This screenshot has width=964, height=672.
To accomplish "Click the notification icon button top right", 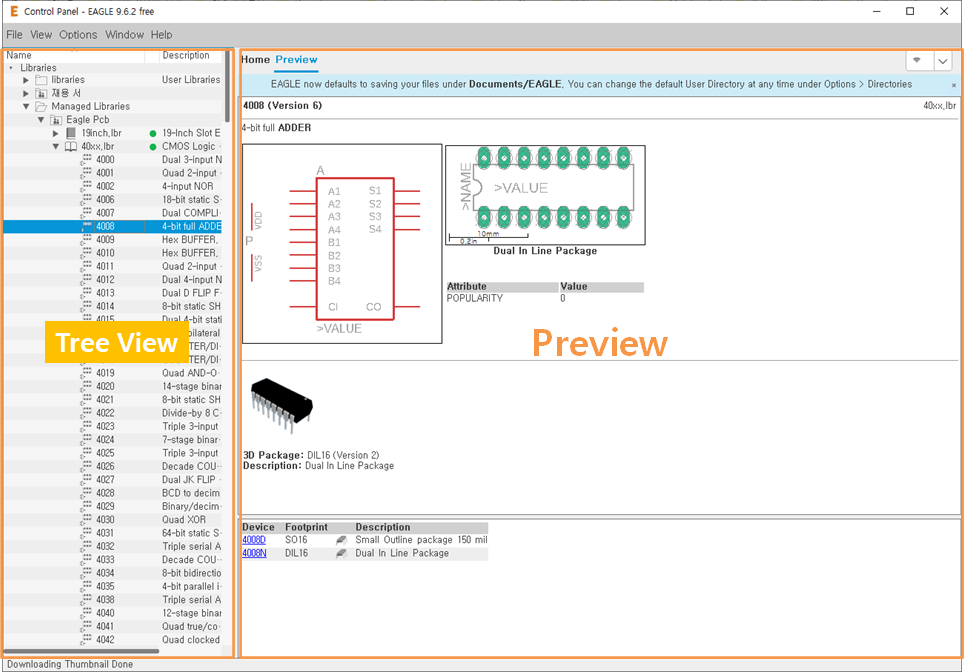I will point(919,61).
